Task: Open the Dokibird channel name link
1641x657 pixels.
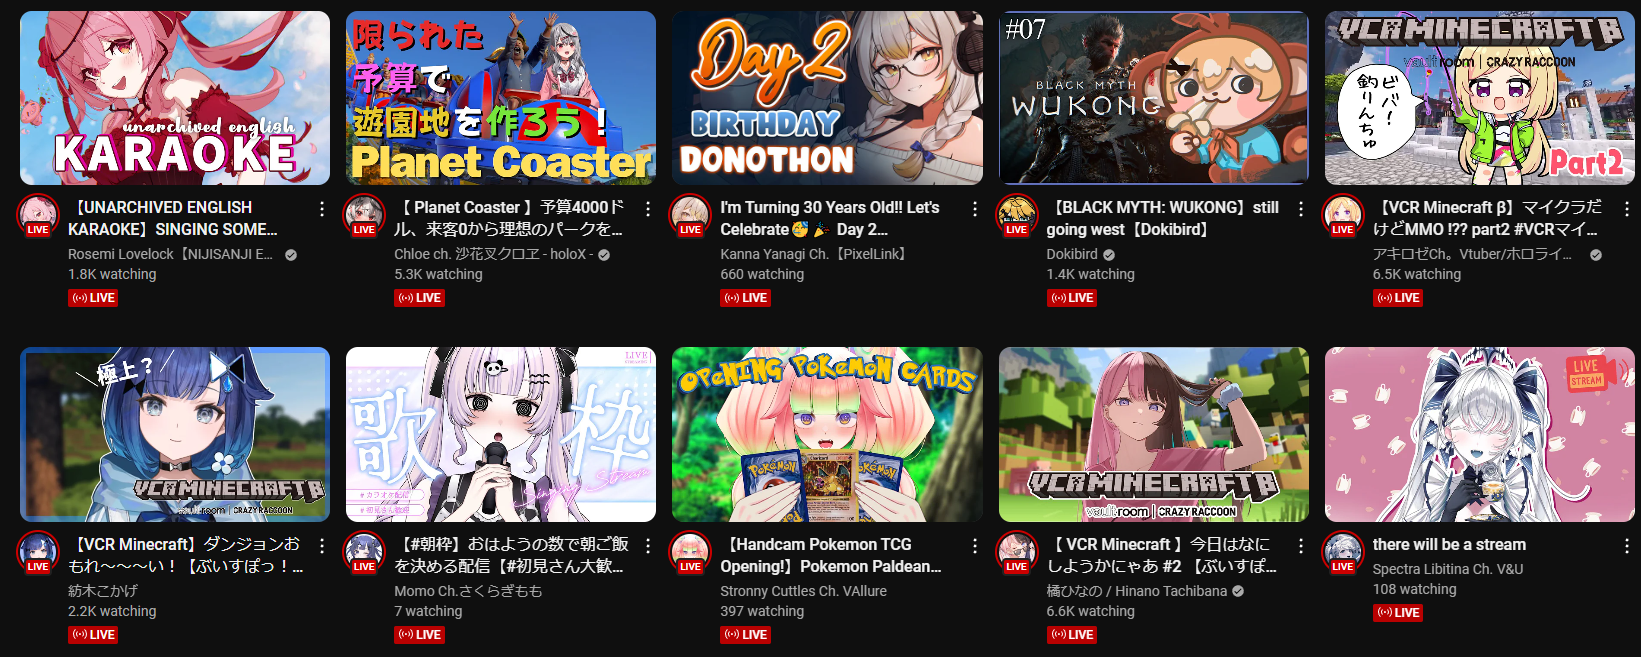Action: tap(1072, 254)
